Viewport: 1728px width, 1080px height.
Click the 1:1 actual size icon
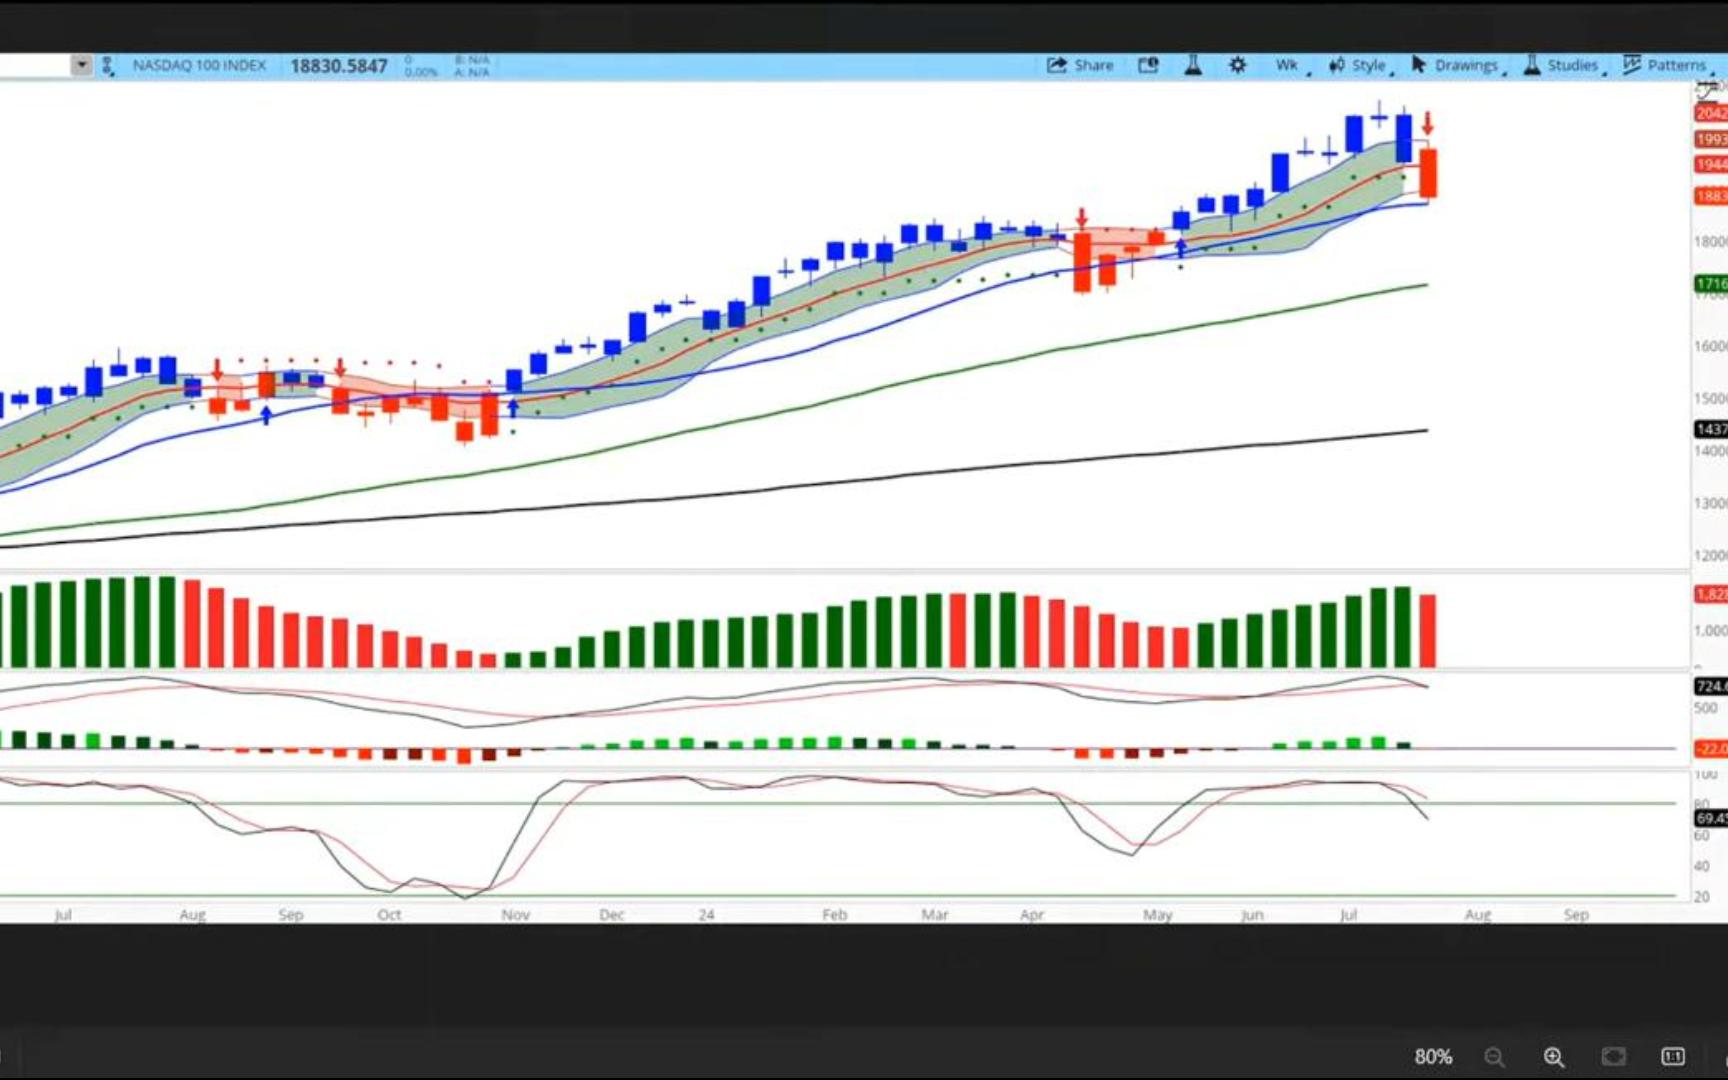click(1673, 1057)
